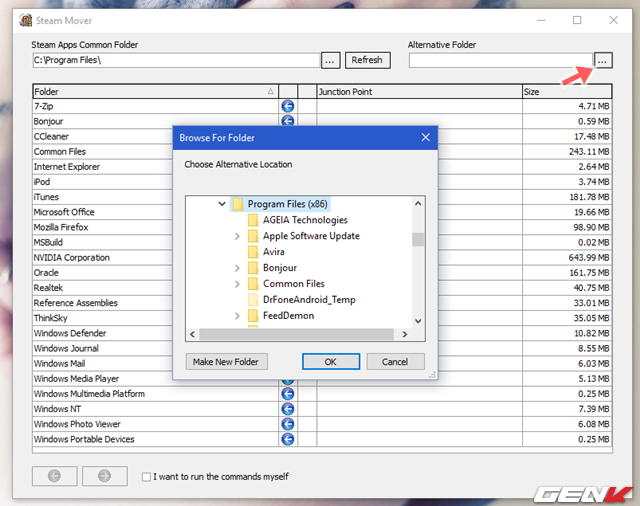Click the Steam Apps Common Folder path field
This screenshot has width=640, height=506.
coord(176,60)
